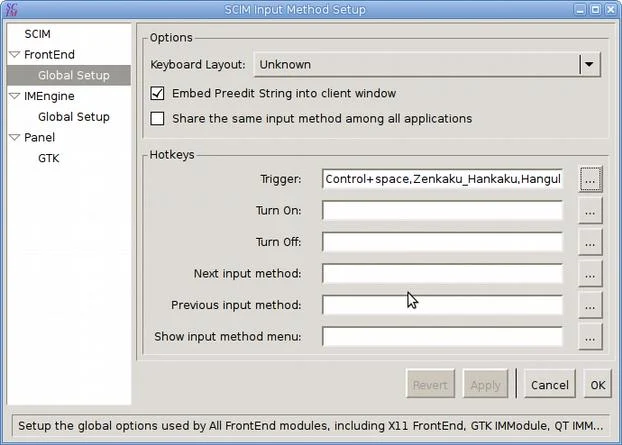Uncheck Embed Preedit String into client window
The image size is (622, 445).
click(157, 93)
